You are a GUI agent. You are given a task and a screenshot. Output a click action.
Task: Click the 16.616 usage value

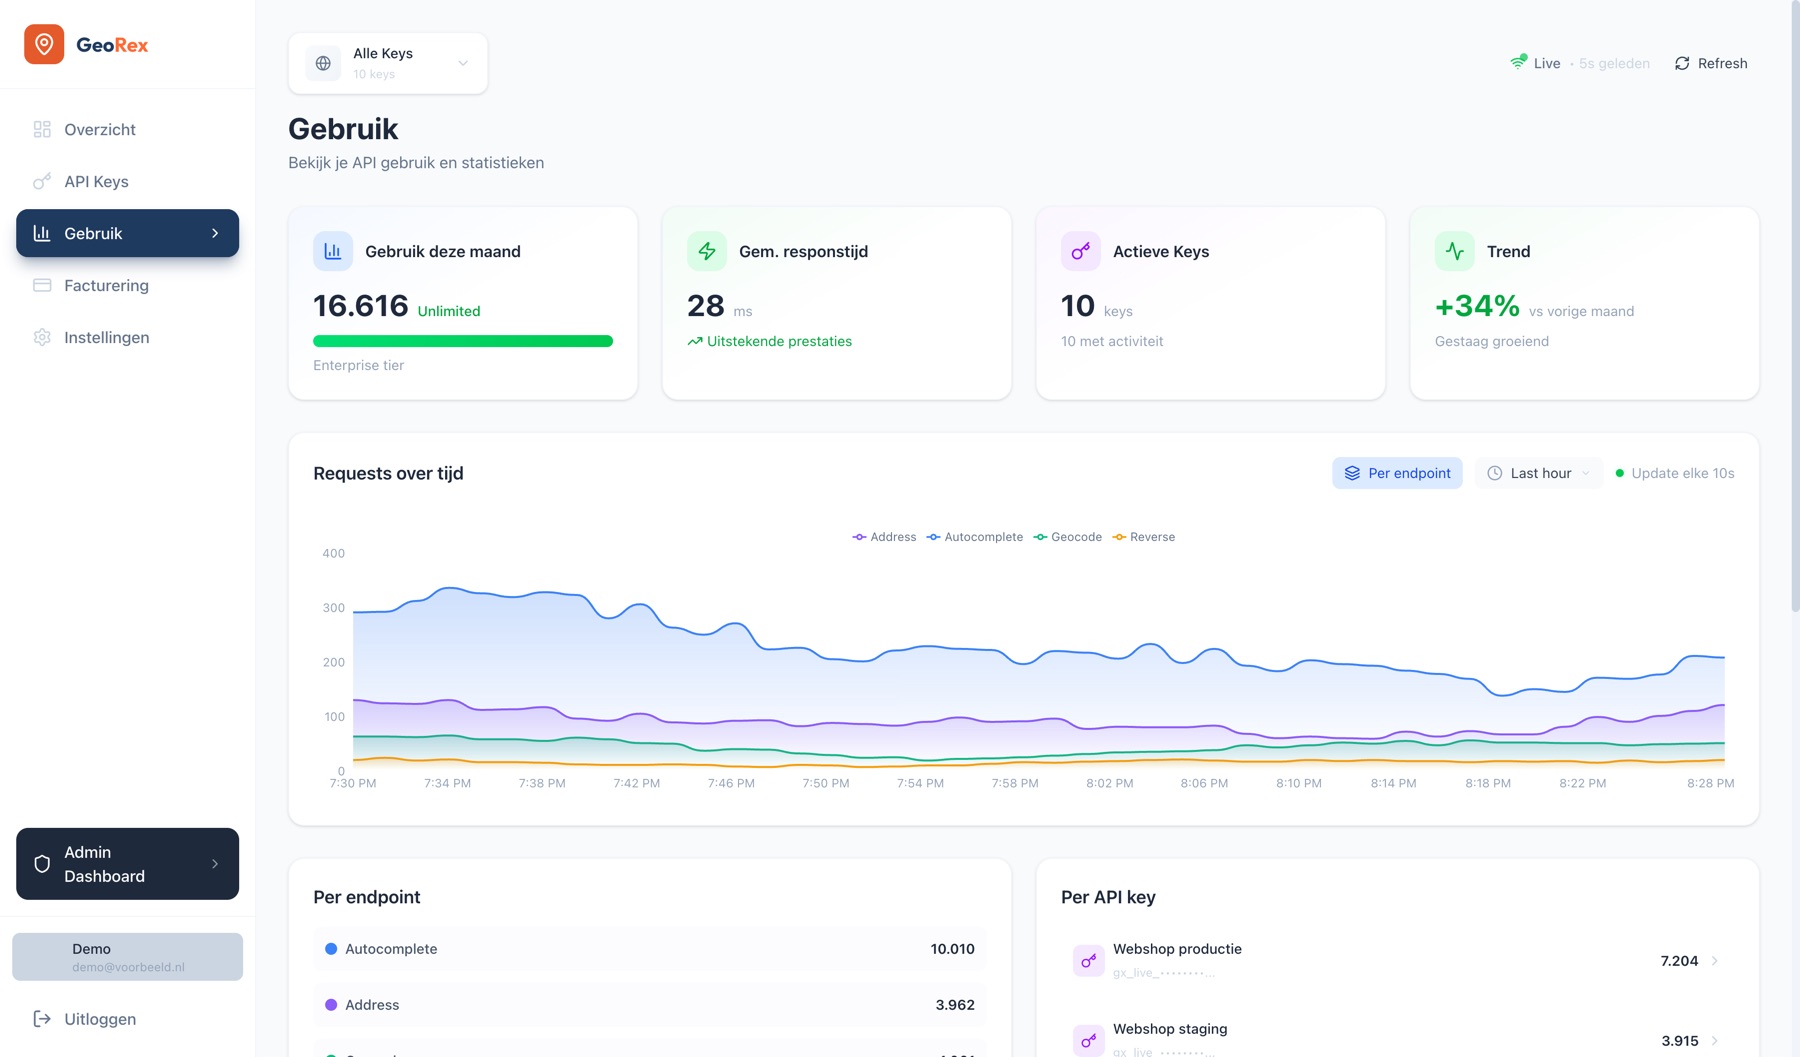[x=361, y=306]
